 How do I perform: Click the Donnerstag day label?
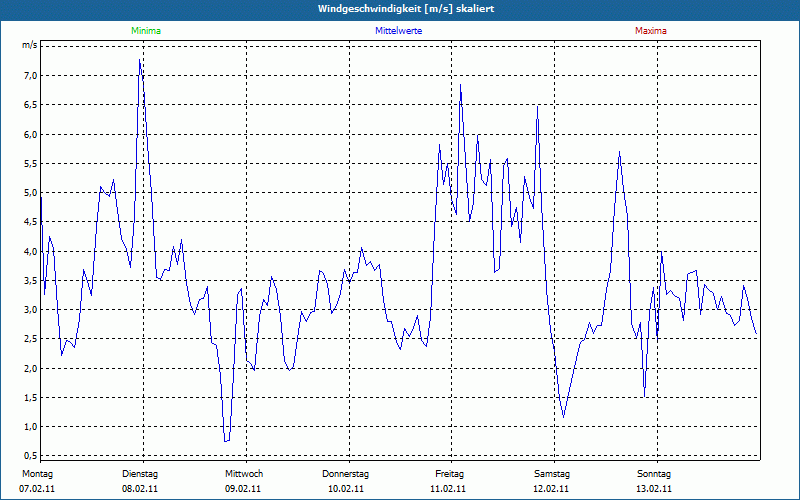[345, 474]
